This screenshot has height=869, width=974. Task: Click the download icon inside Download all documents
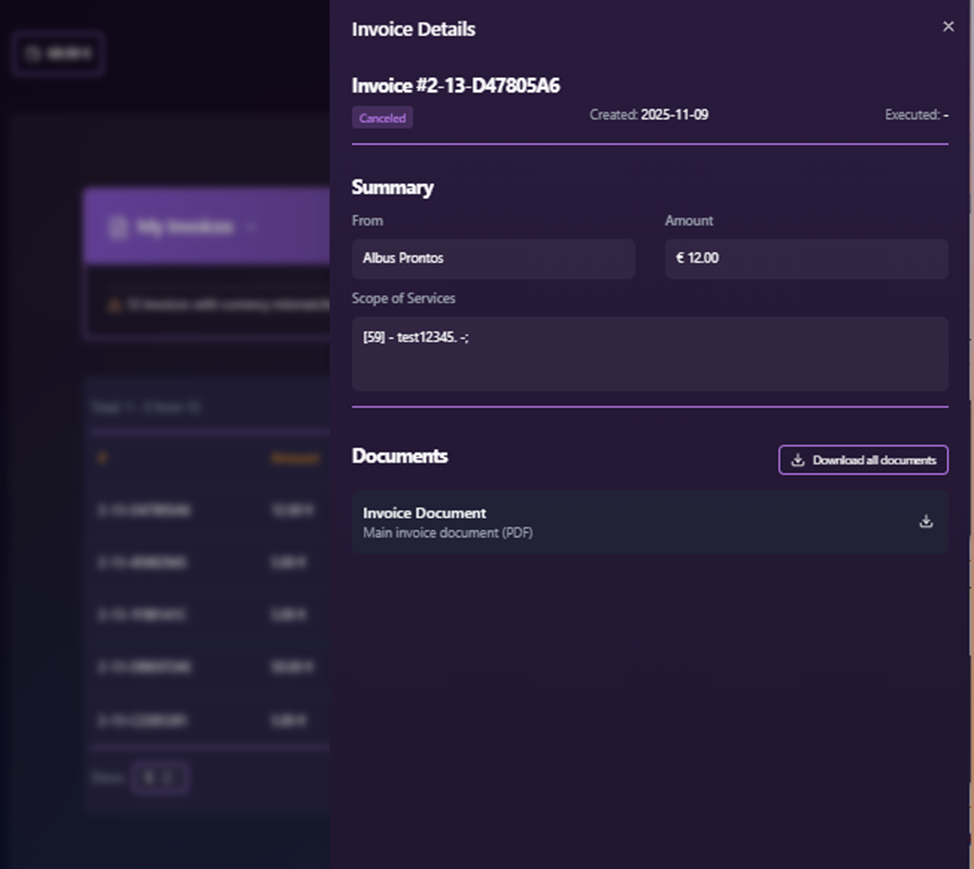(x=798, y=460)
